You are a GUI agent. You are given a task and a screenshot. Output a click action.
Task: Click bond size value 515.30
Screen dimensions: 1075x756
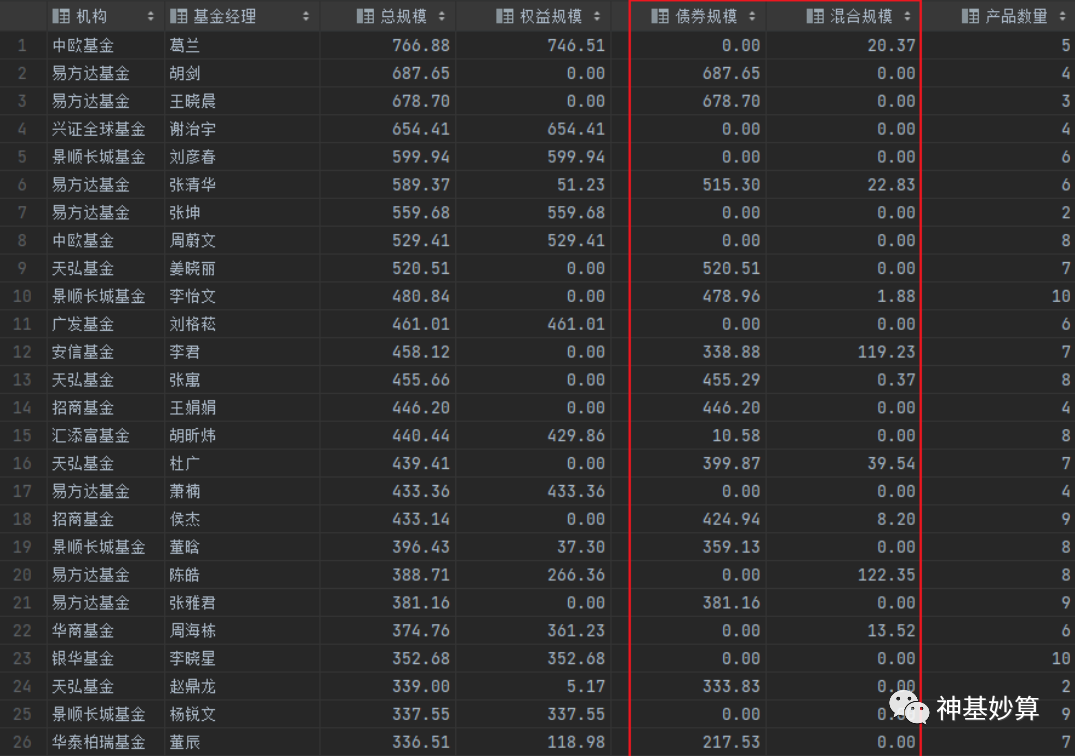pos(732,185)
